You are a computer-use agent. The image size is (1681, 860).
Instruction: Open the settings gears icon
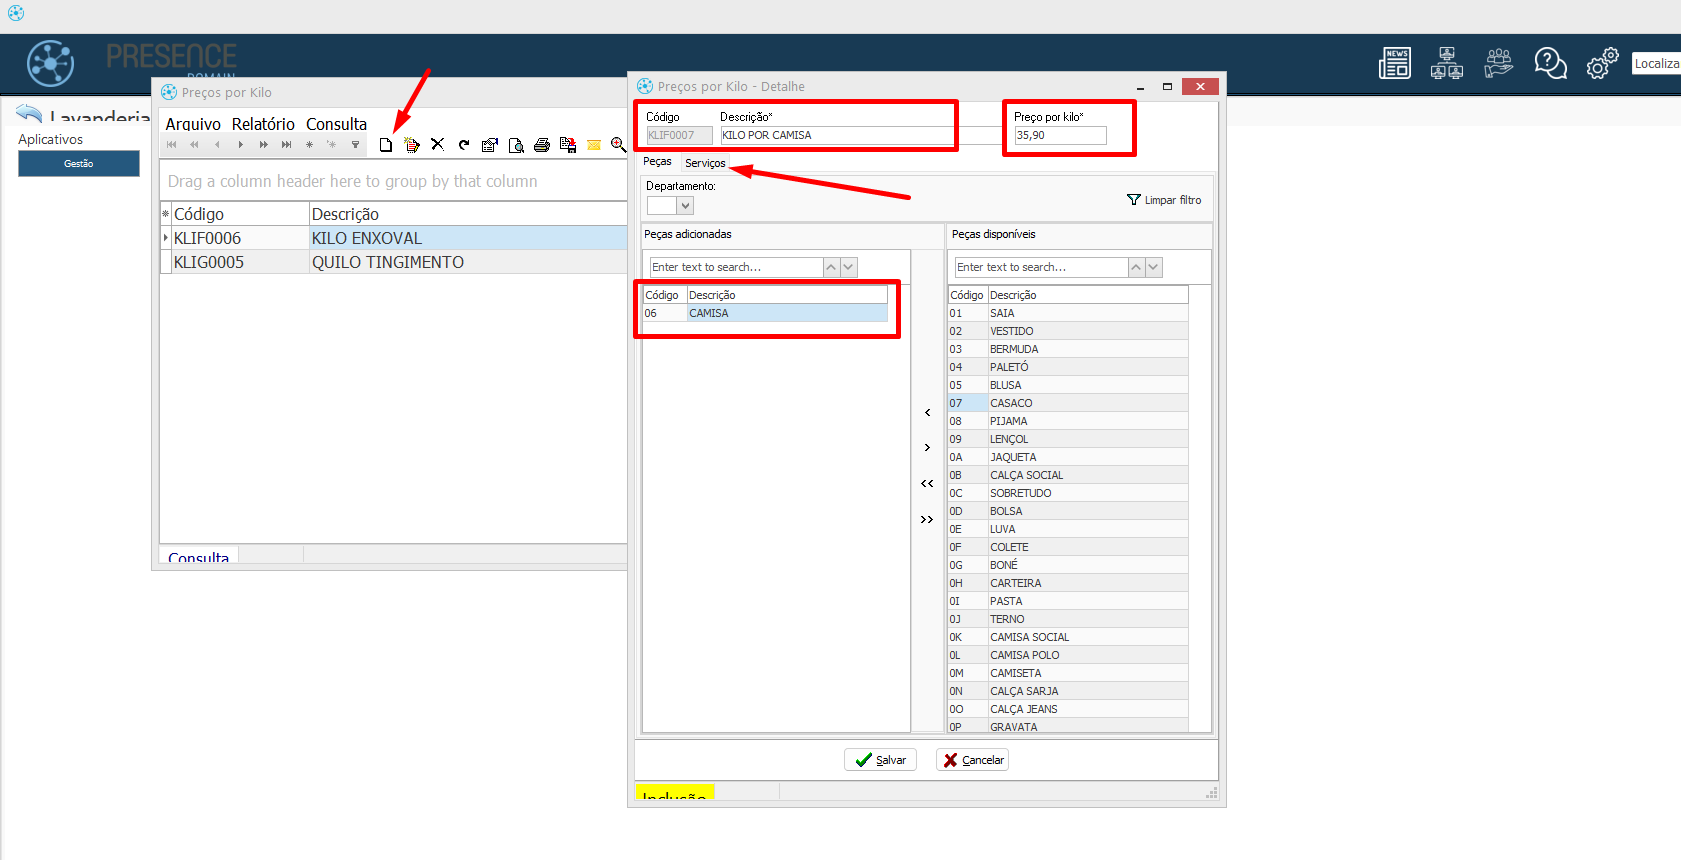(x=1602, y=63)
